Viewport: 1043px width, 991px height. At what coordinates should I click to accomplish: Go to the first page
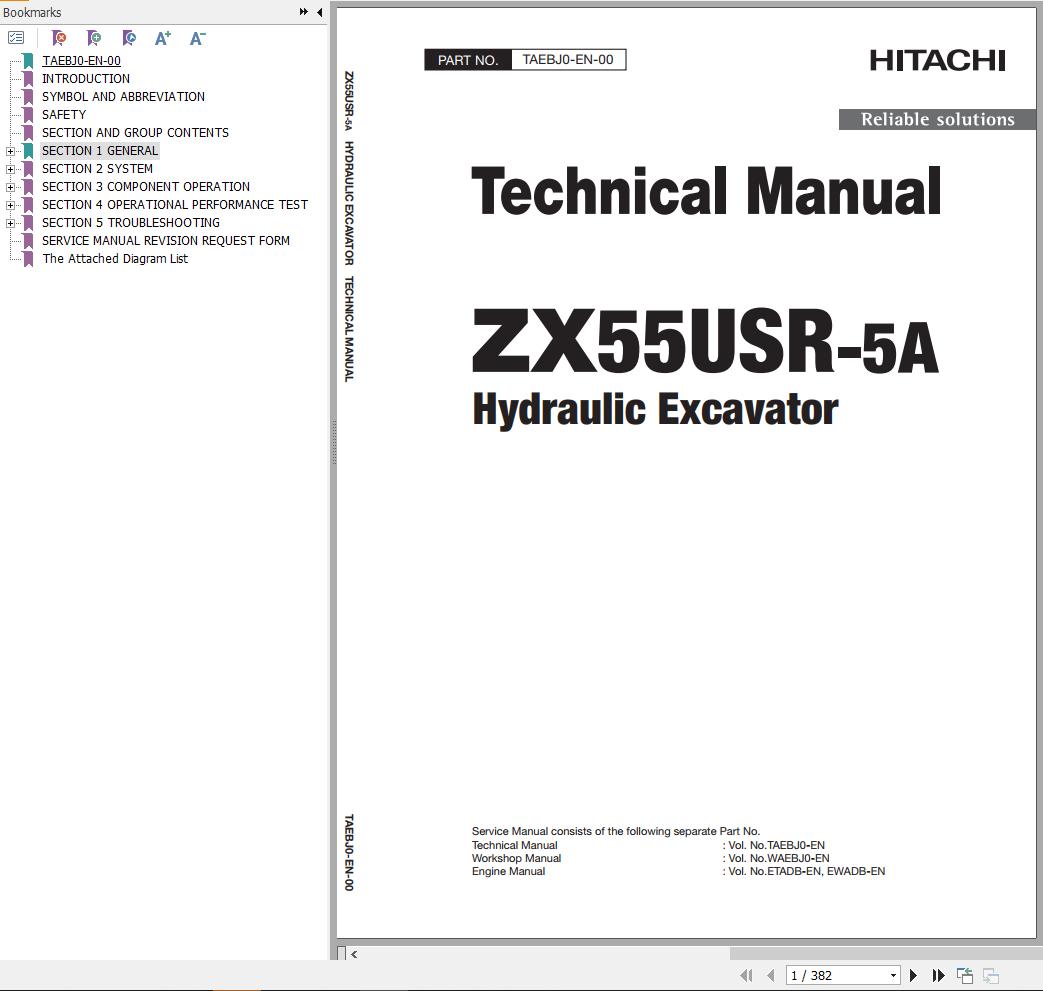[746, 975]
